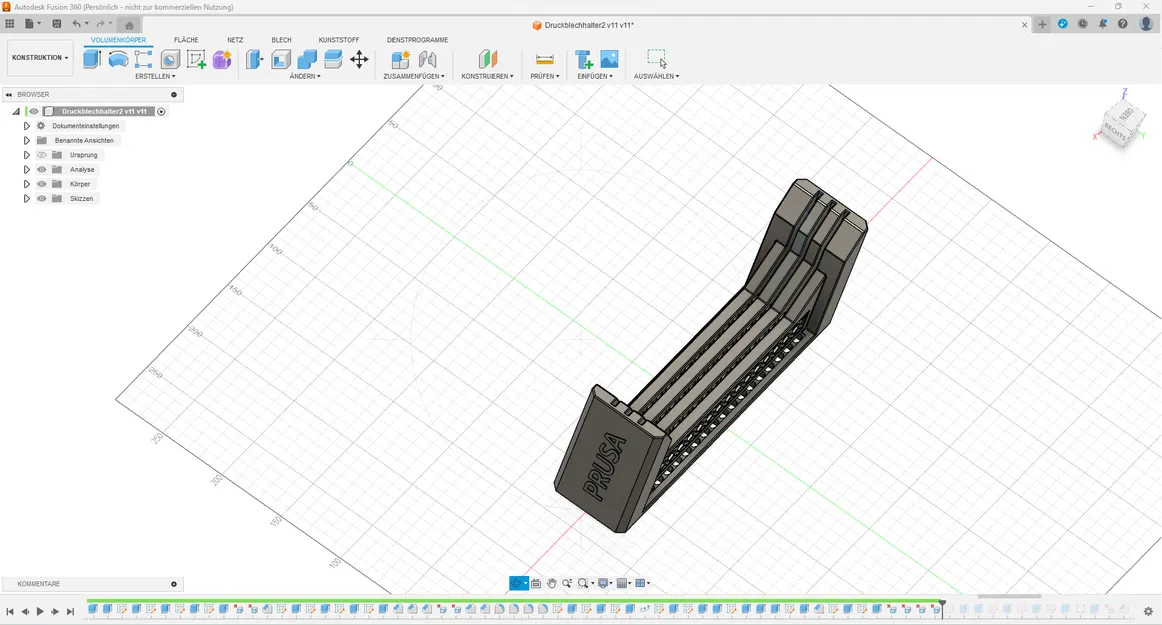Toggle visibility of the Skizzen folder
Screen dimensions: 1162x625
tap(41, 198)
